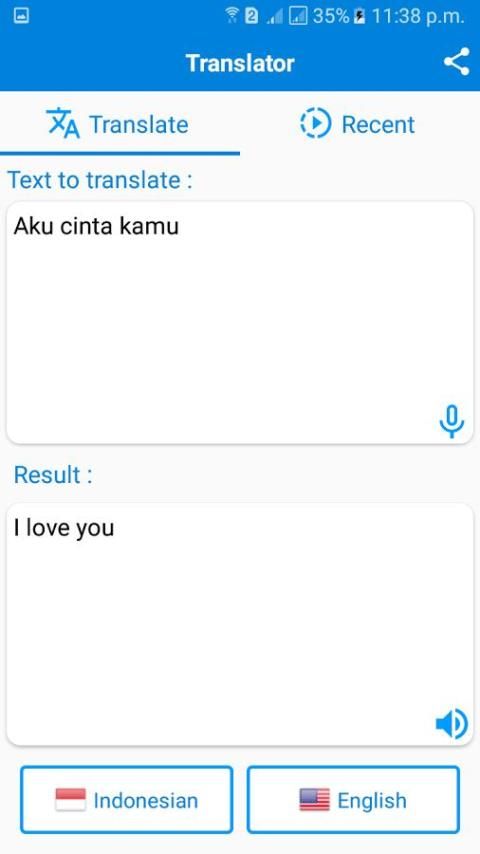The height and width of the screenshot is (854, 480).
Task: Tap the image notification icon in status bar
Action: click(21, 16)
